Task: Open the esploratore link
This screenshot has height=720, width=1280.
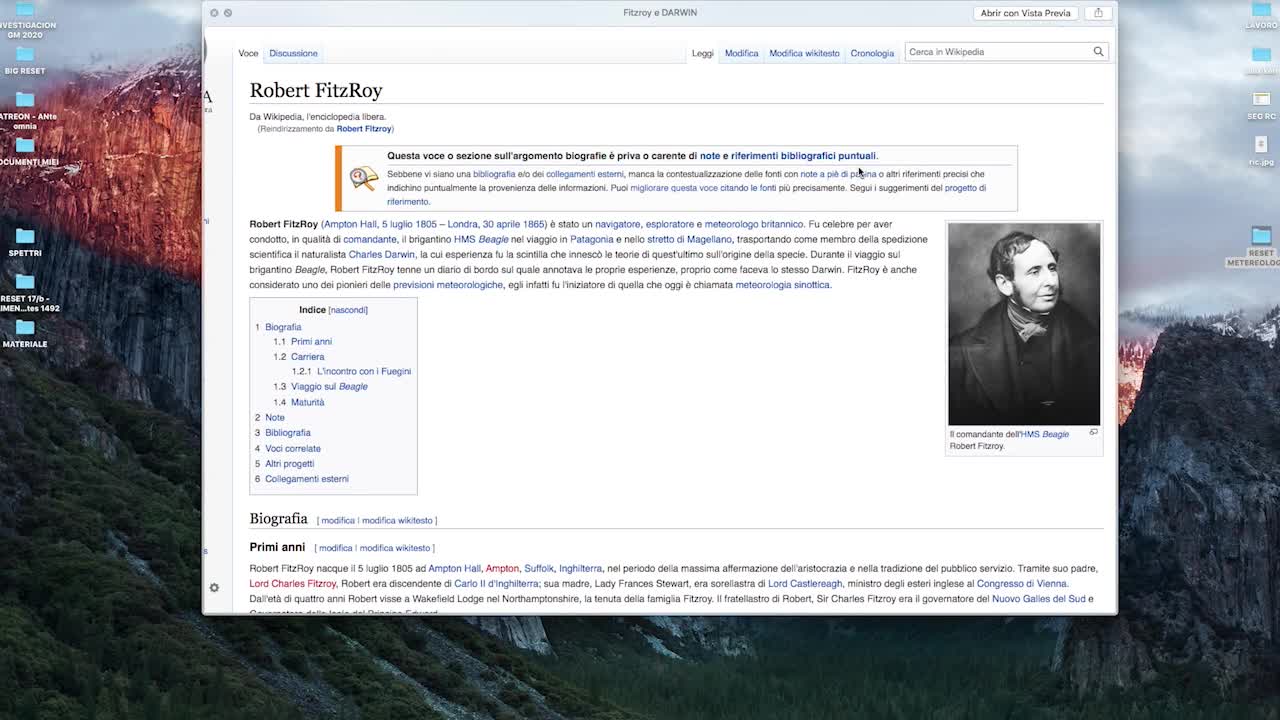Action: coord(669,224)
